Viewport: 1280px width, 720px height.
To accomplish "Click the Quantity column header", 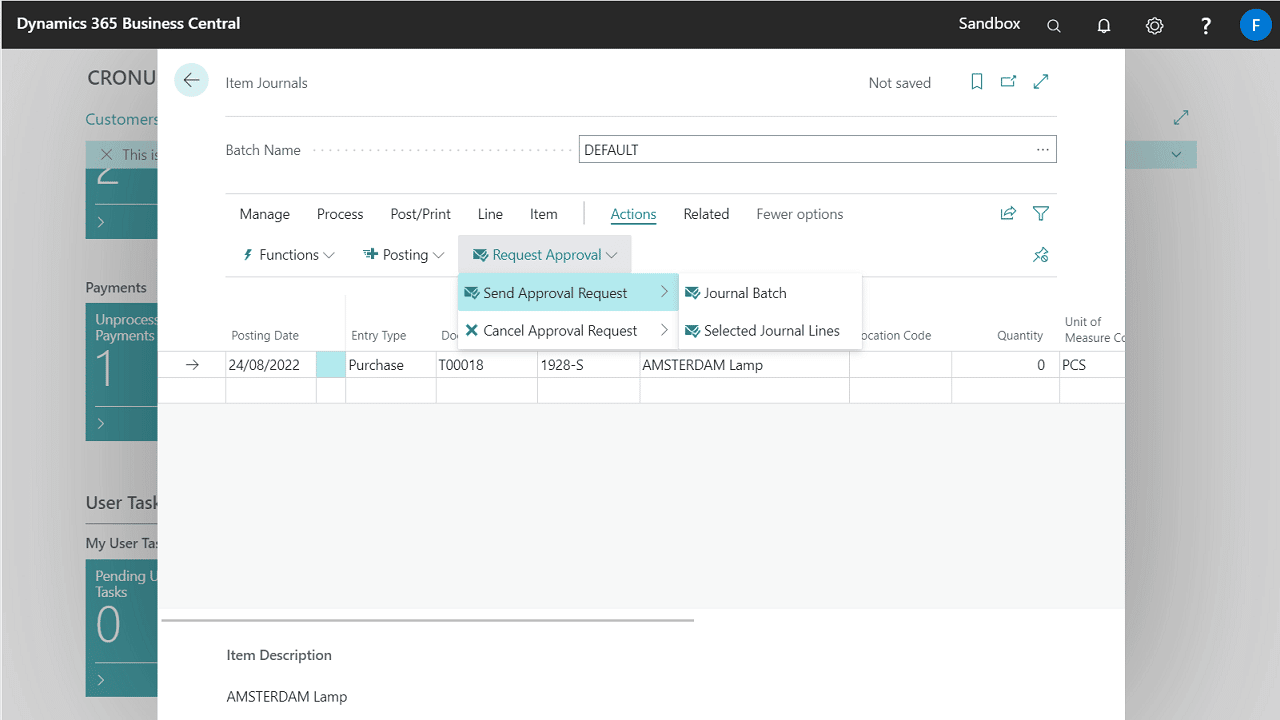I will (x=1020, y=336).
